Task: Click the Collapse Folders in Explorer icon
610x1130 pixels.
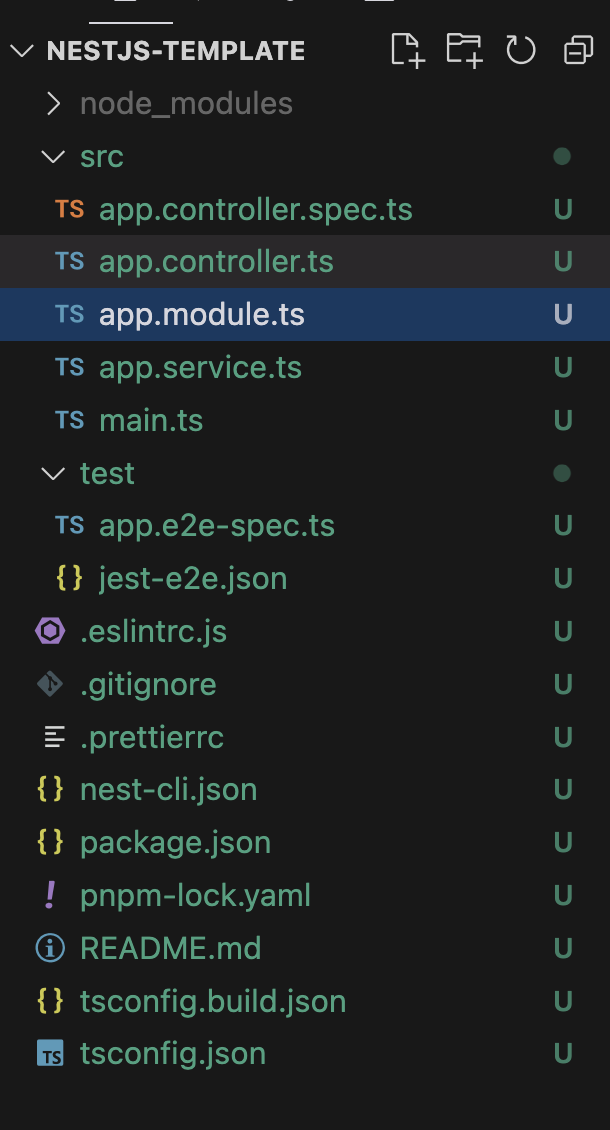Action: pos(577,50)
